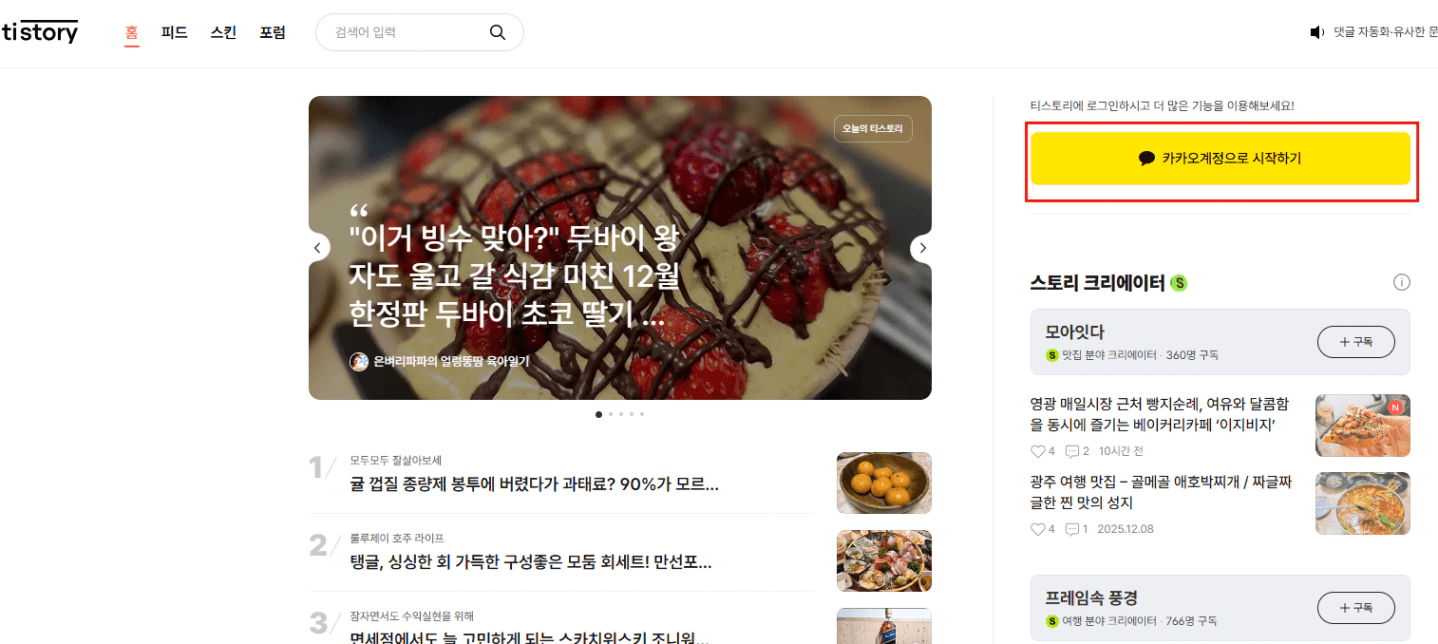Open the sashimi platter thumbnail
Viewport: 1438px width, 644px height.
(x=884, y=561)
